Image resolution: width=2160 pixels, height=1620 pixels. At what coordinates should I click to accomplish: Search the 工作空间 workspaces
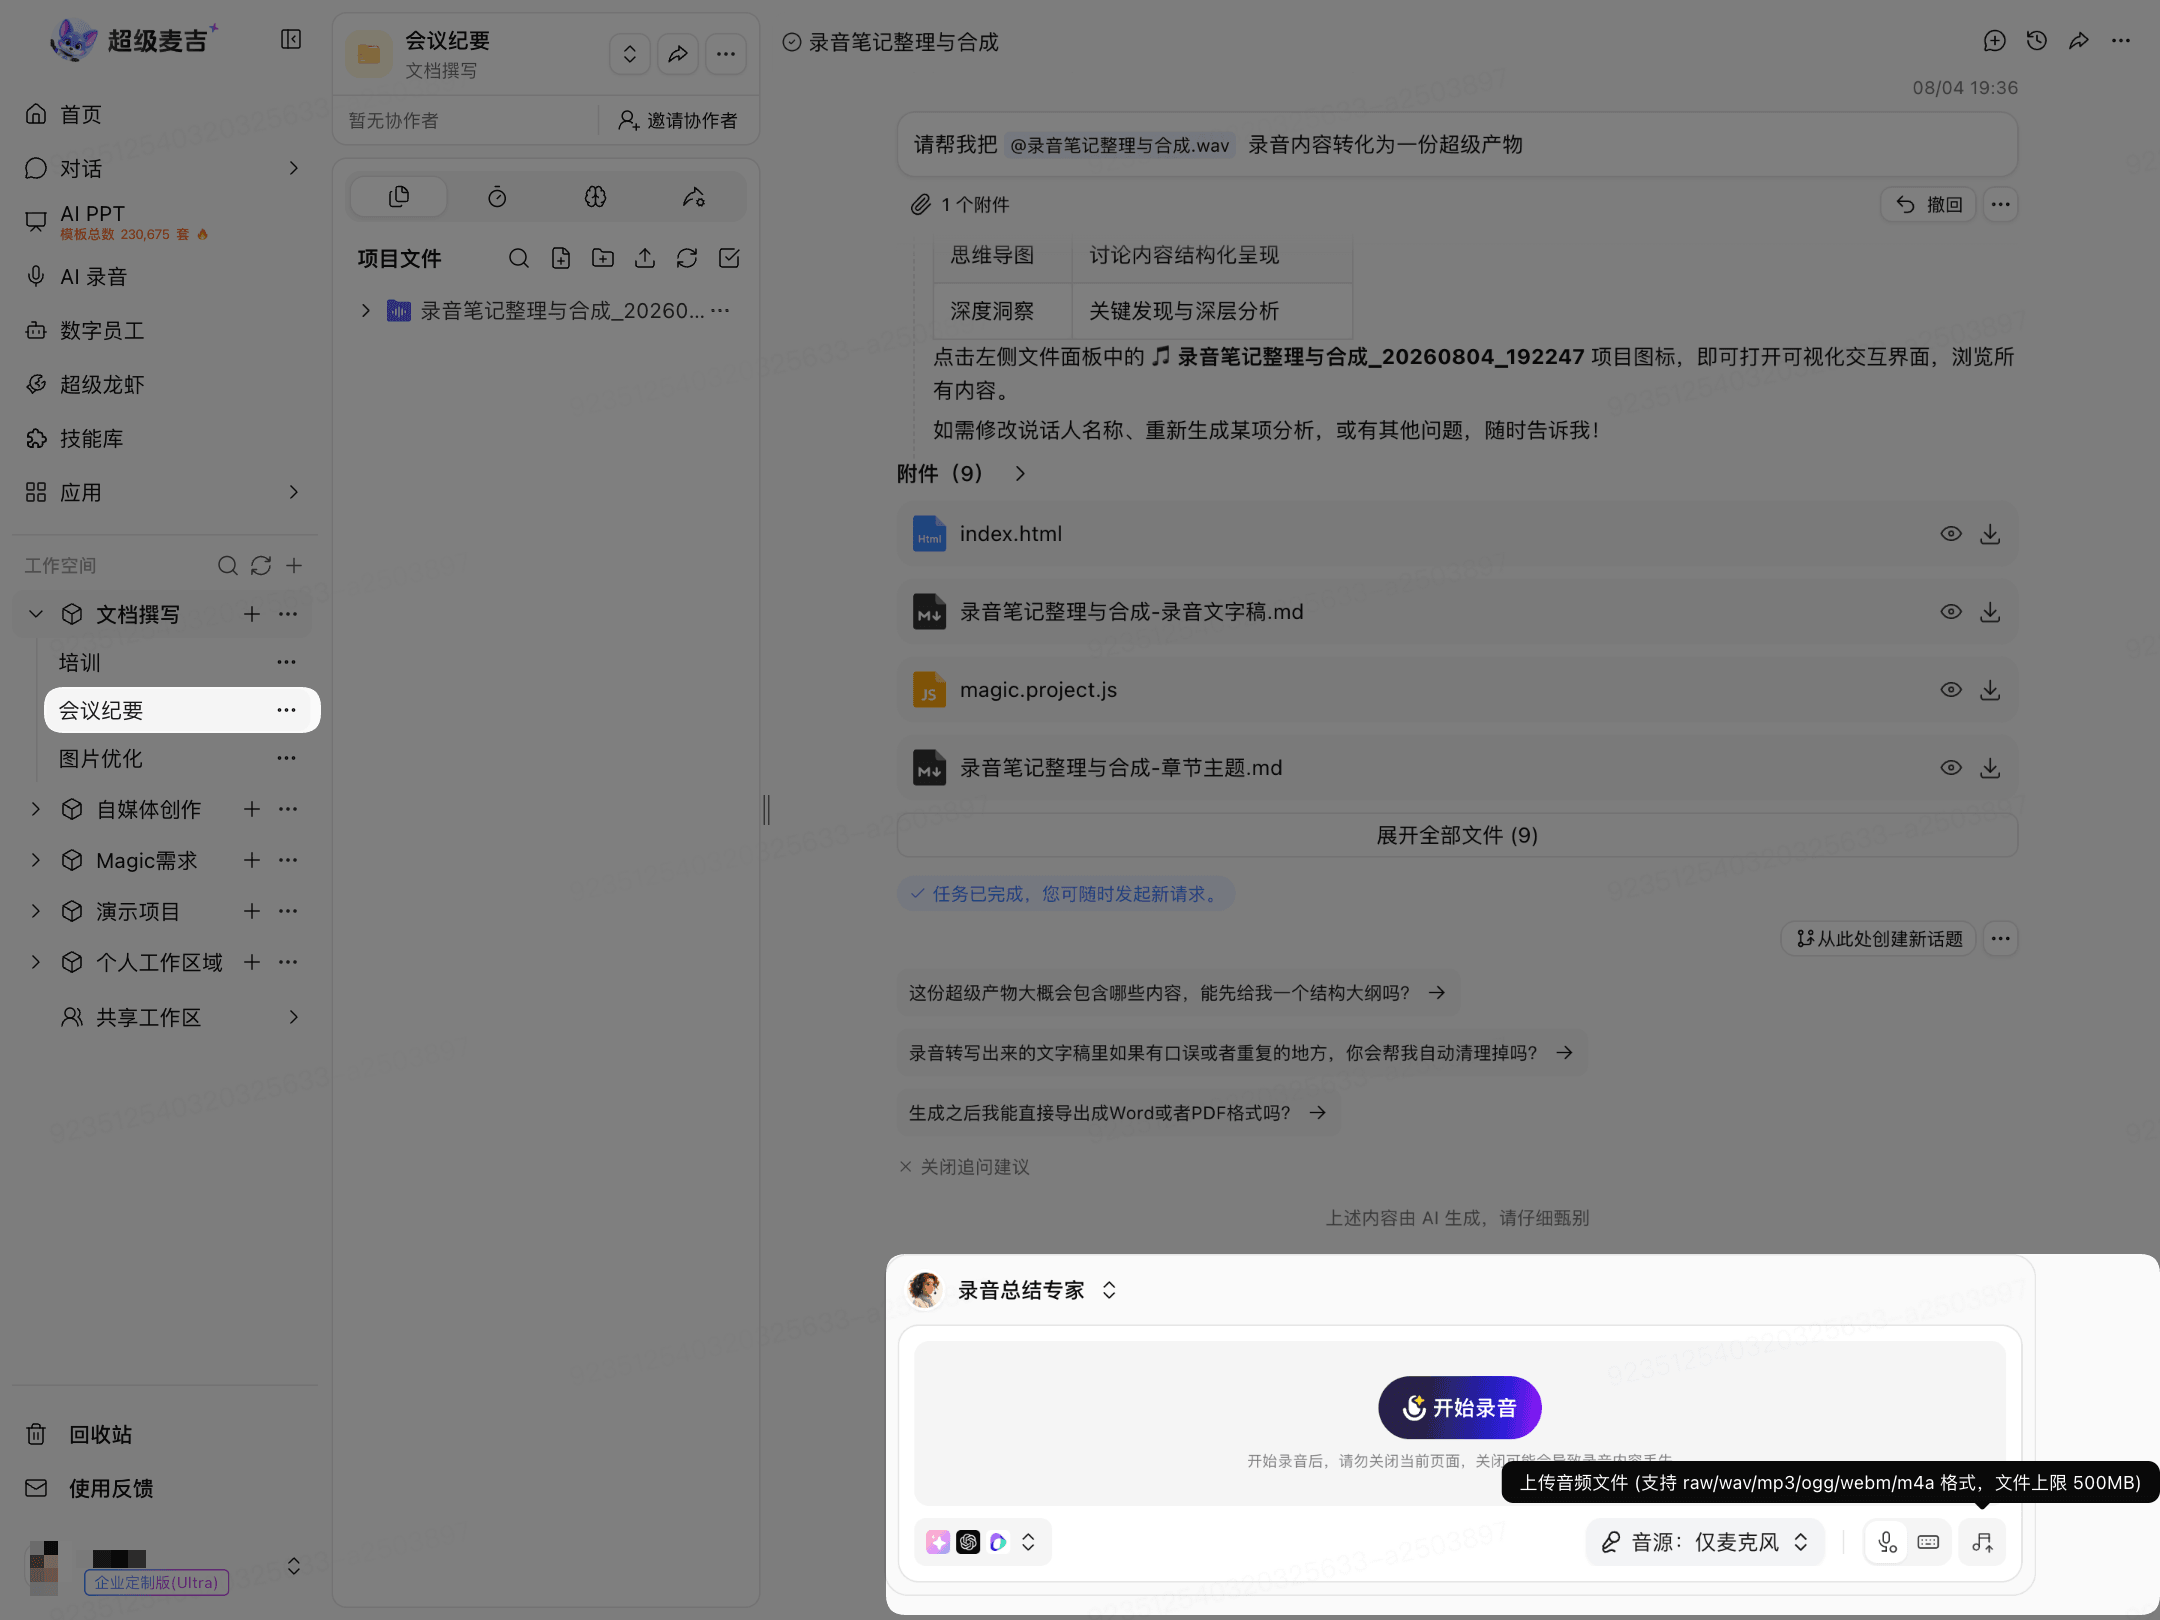[x=227, y=566]
